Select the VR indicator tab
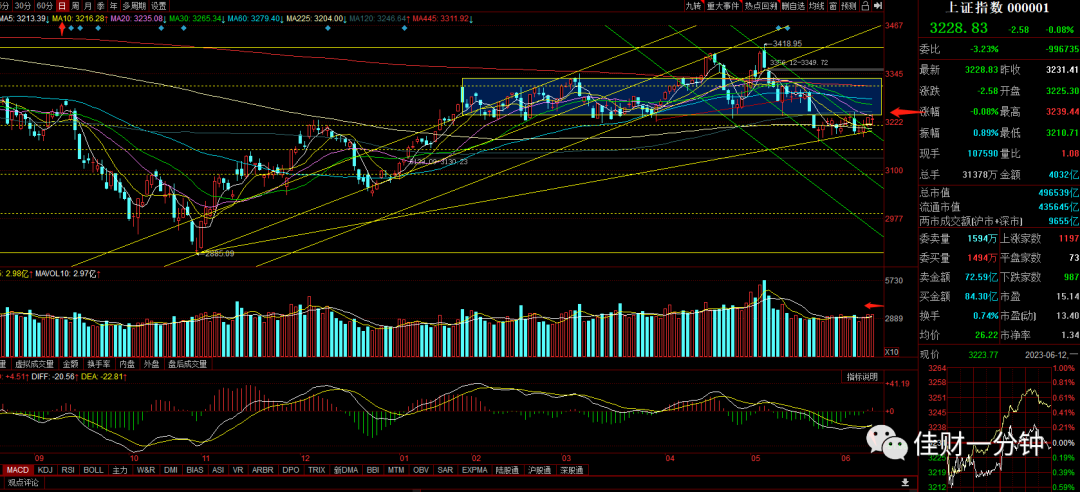 (x=238, y=470)
